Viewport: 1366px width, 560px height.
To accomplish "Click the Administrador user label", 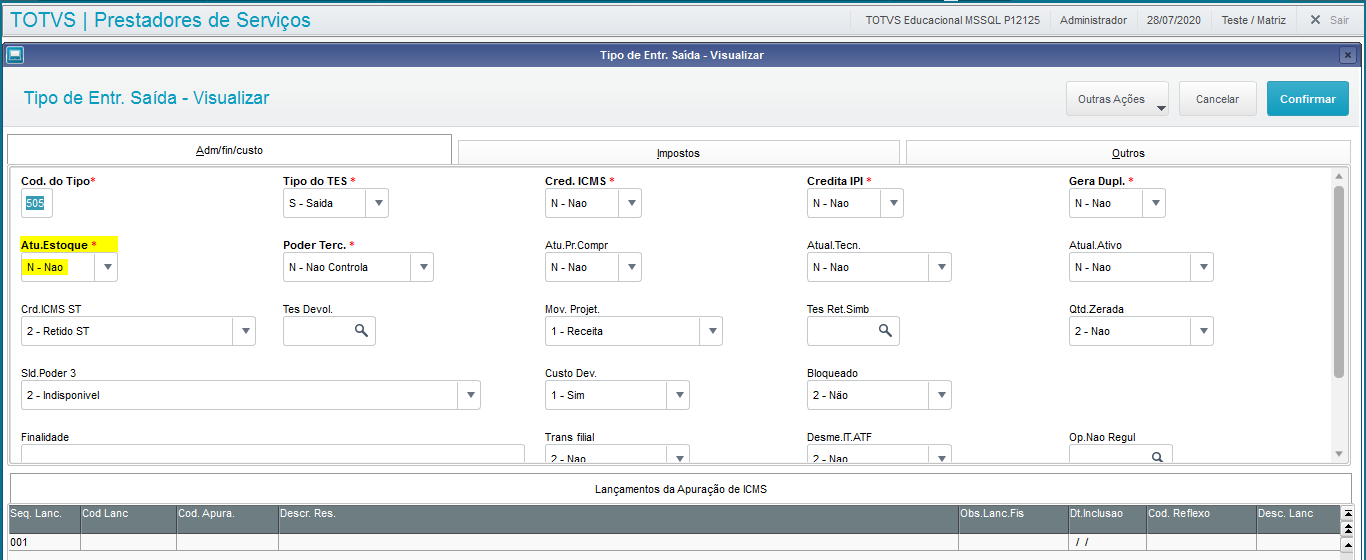I will click(1093, 20).
